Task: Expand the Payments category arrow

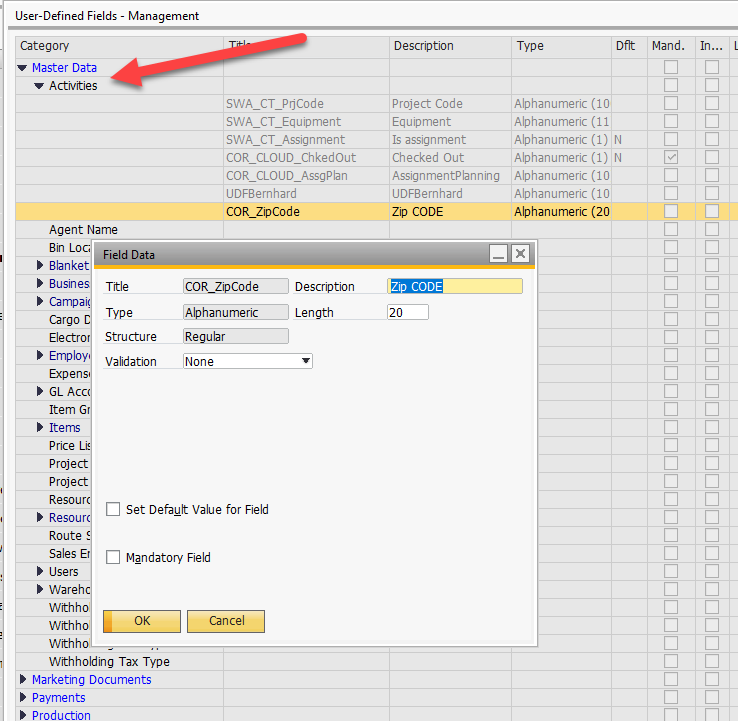Action: coord(23,697)
